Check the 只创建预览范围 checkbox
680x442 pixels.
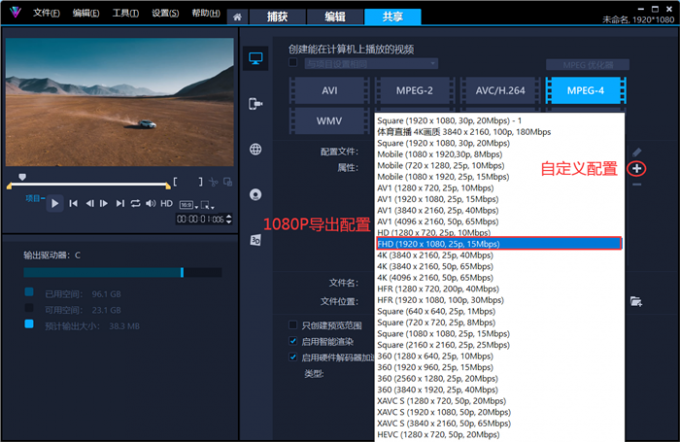[x=293, y=325]
